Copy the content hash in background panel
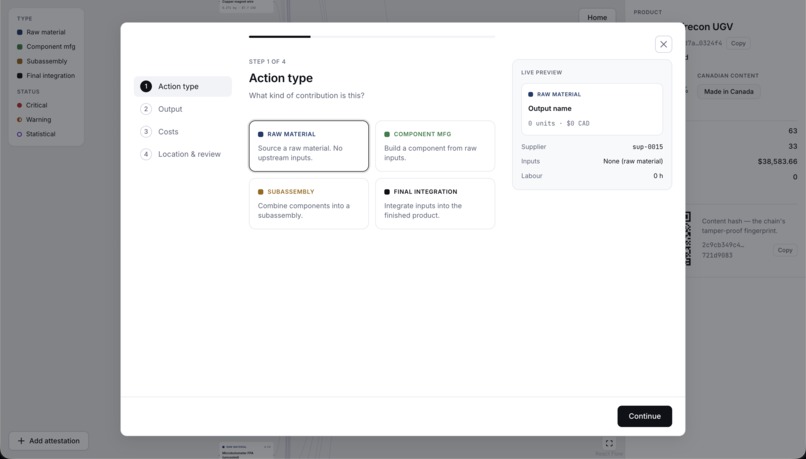 (x=784, y=250)
